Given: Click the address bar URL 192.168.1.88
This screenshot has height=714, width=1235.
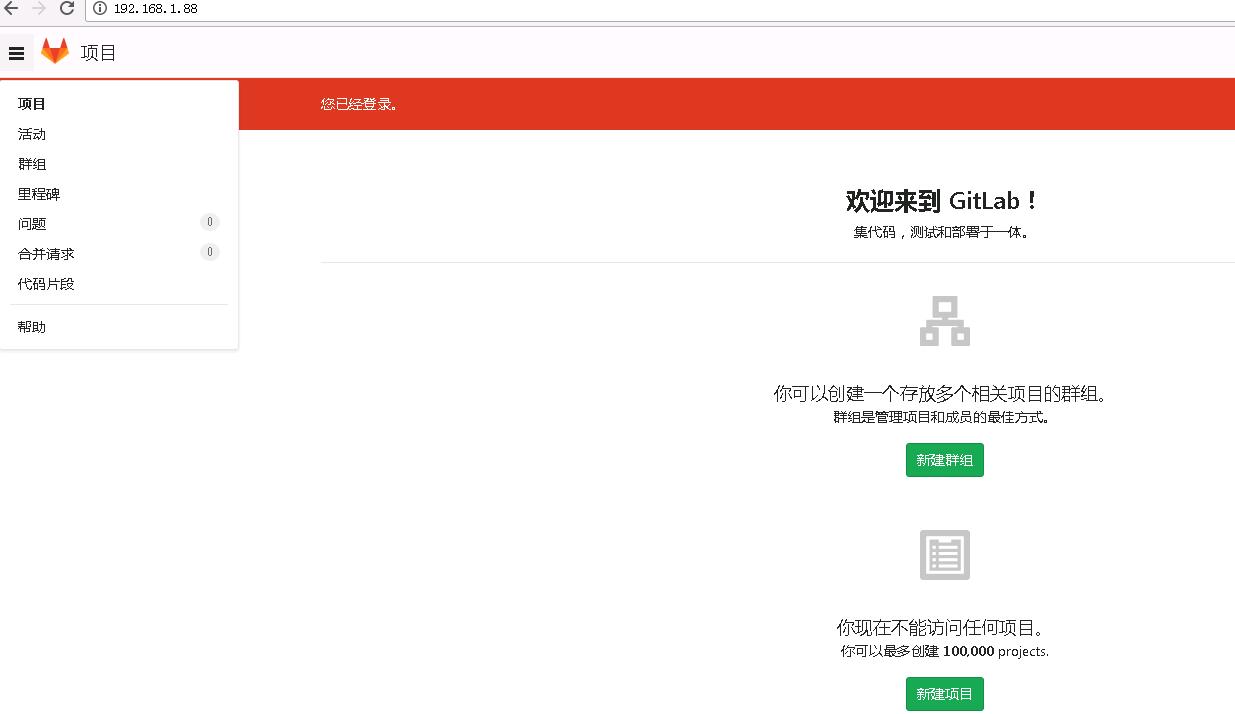Looking at the screenshot, I should click(157, 9).
